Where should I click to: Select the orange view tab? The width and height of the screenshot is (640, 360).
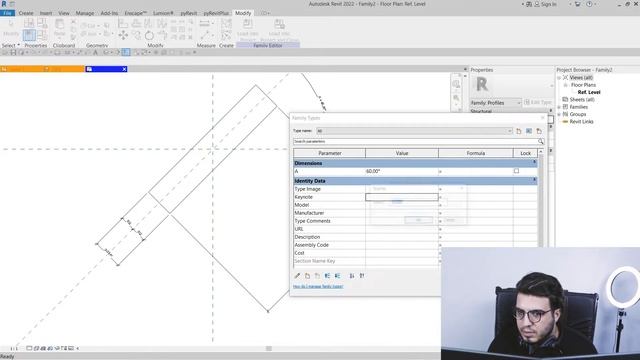click(42, 69)
